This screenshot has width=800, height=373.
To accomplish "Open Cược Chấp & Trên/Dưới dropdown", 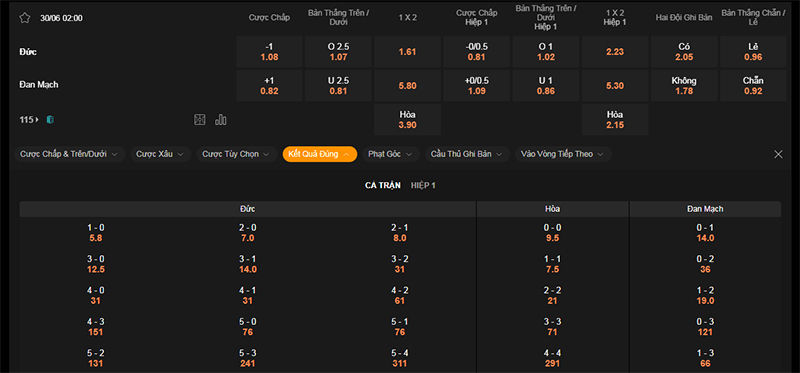I will pyautogui.click(x=69, y=154).
